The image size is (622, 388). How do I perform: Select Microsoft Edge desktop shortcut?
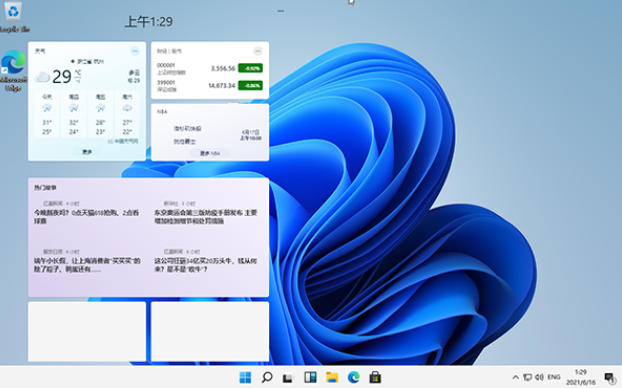pos(13,71)
